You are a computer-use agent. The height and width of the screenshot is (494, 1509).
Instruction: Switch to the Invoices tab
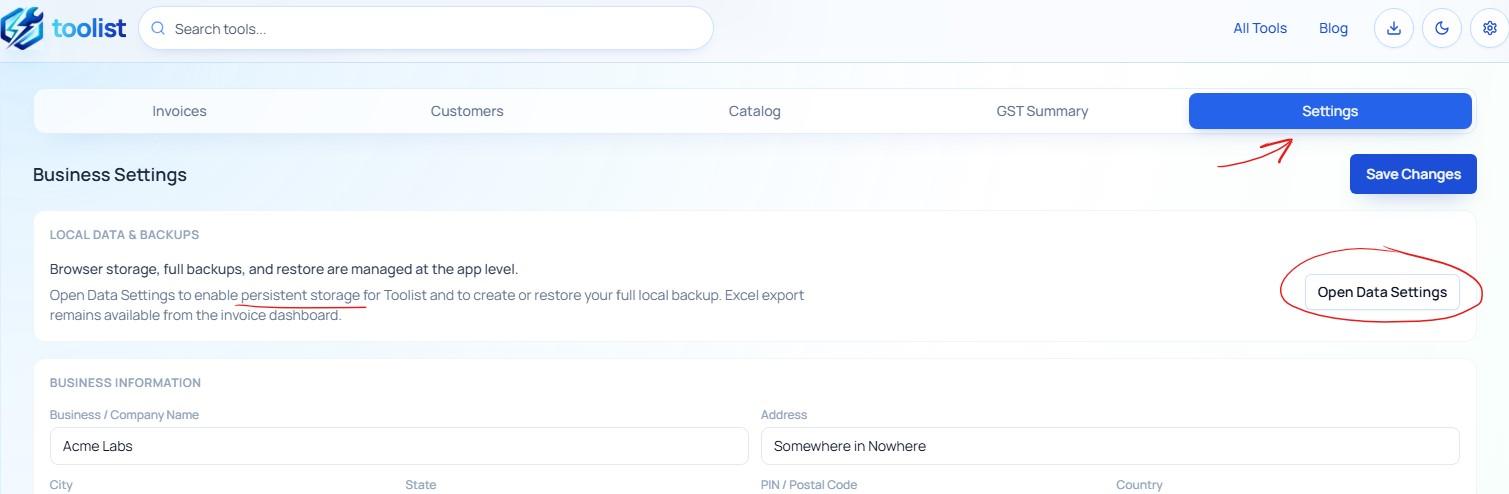tap(179, 111)
